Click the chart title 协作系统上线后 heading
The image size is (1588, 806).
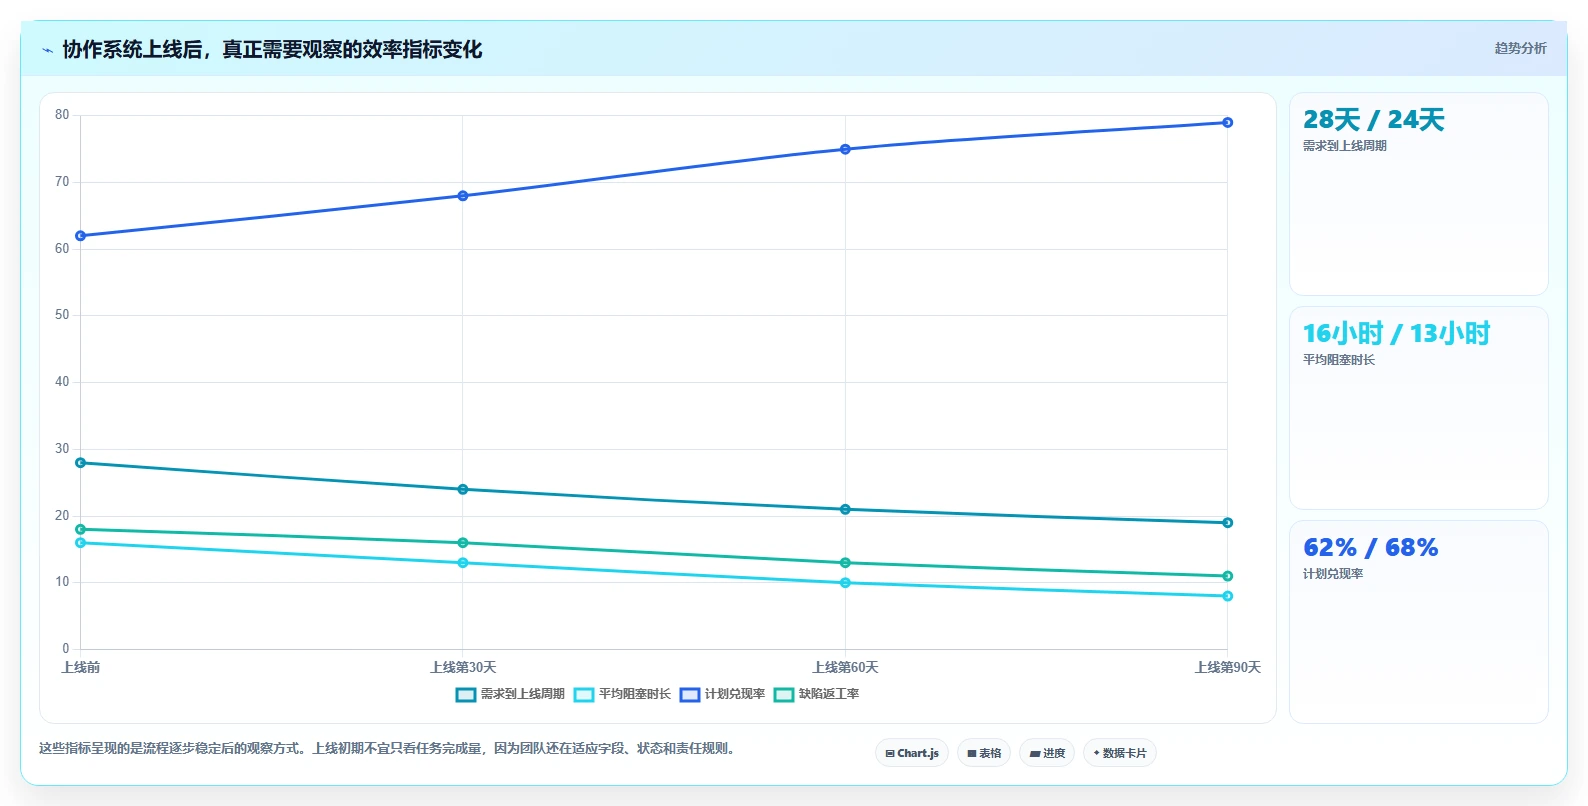272,49
